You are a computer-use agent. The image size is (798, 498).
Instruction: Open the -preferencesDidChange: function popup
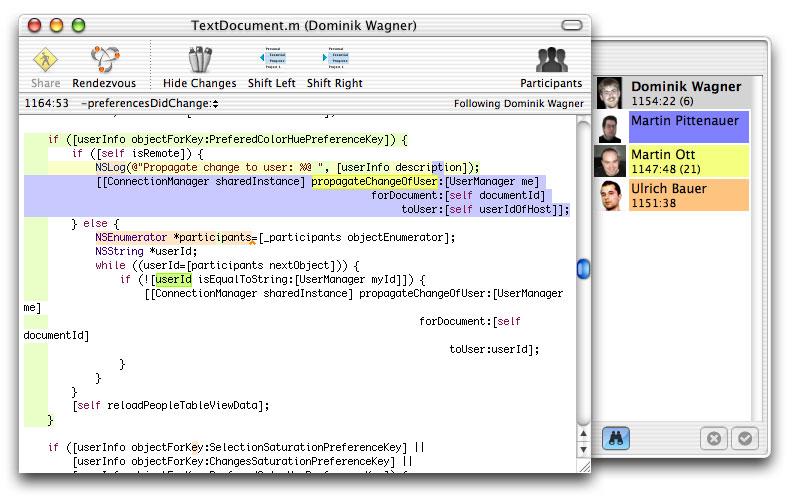(150, 103)
